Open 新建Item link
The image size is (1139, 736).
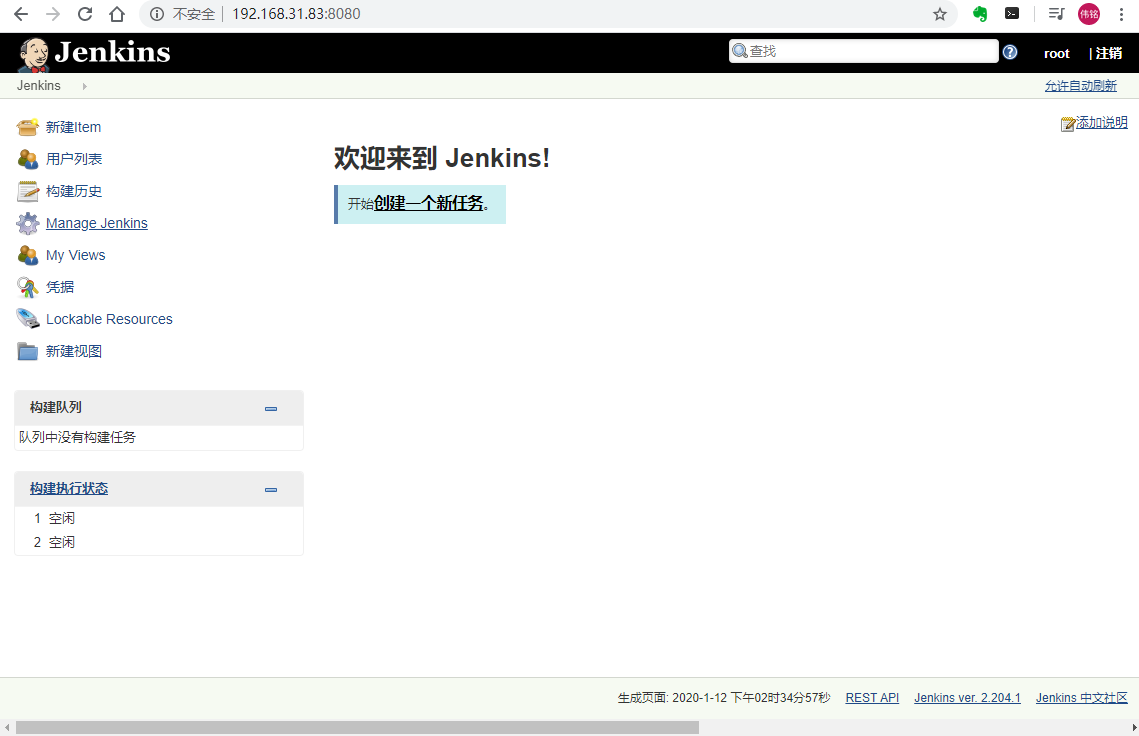click(x=73, y=127)
